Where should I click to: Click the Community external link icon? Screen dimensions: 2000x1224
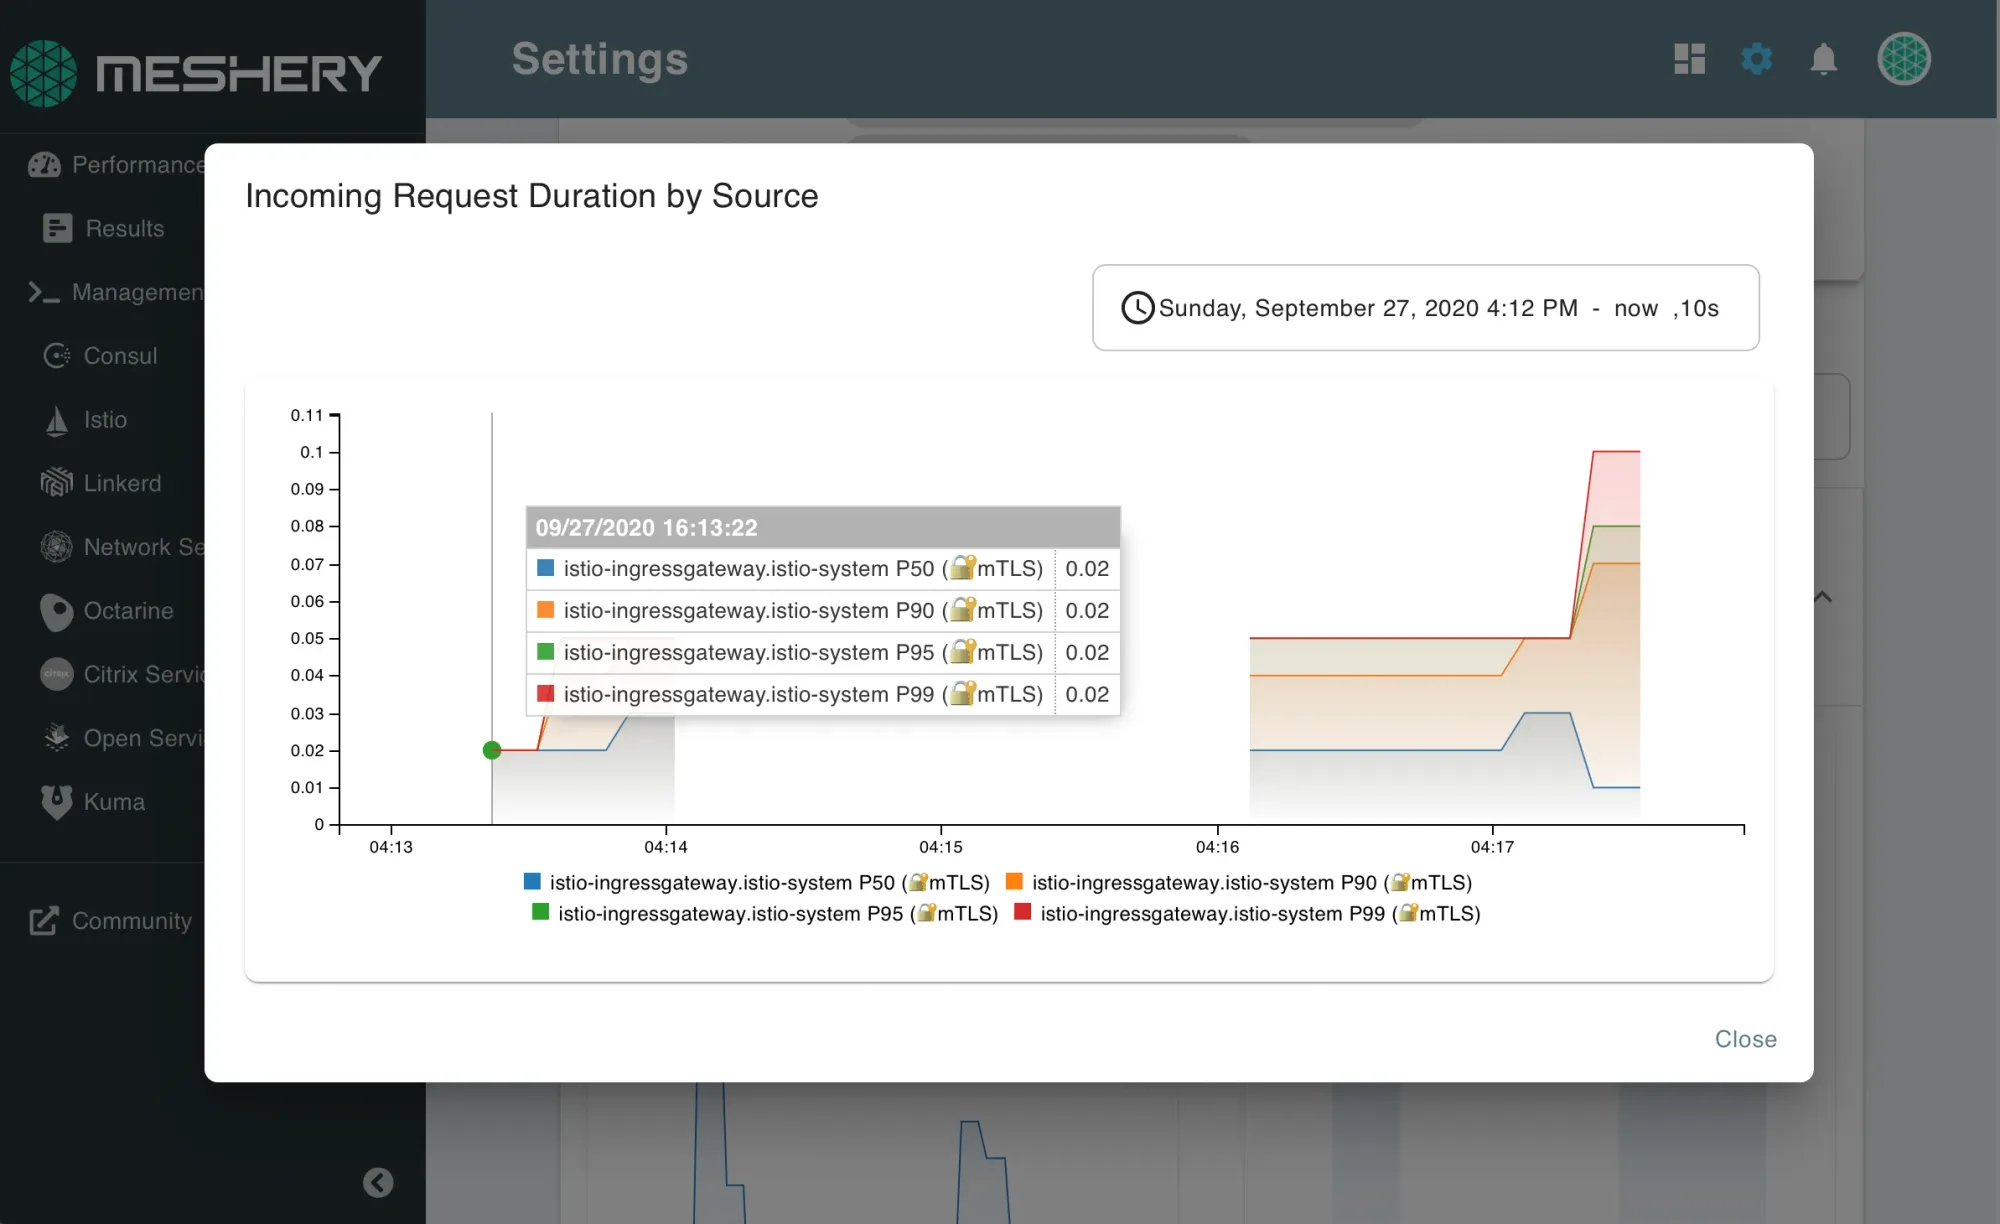click(x=44, y=921)
